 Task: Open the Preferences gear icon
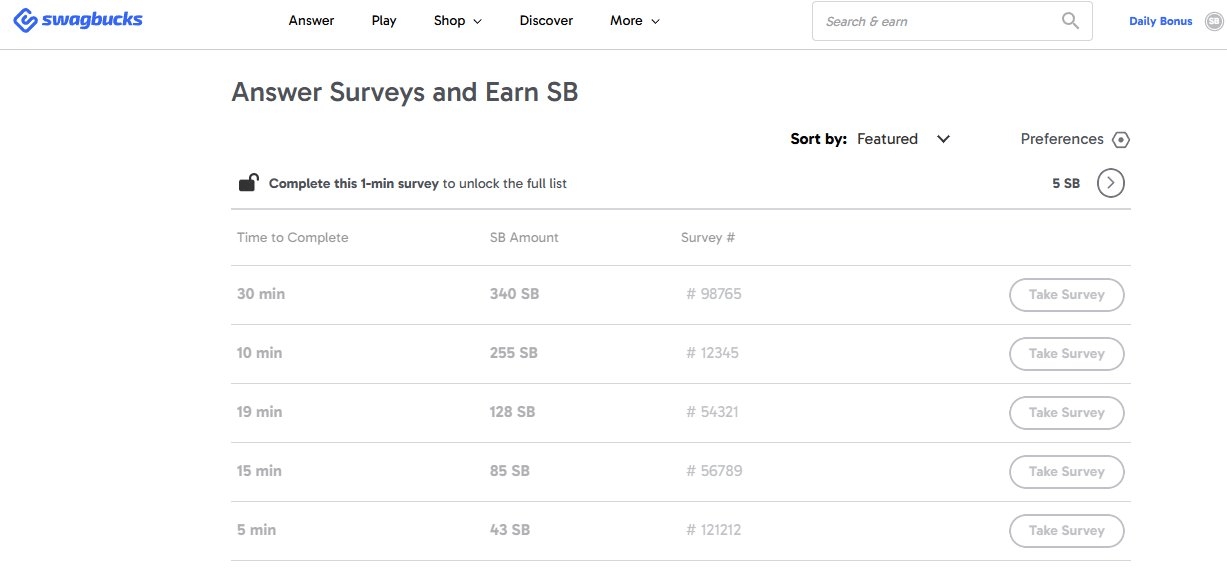point(1121,140)
